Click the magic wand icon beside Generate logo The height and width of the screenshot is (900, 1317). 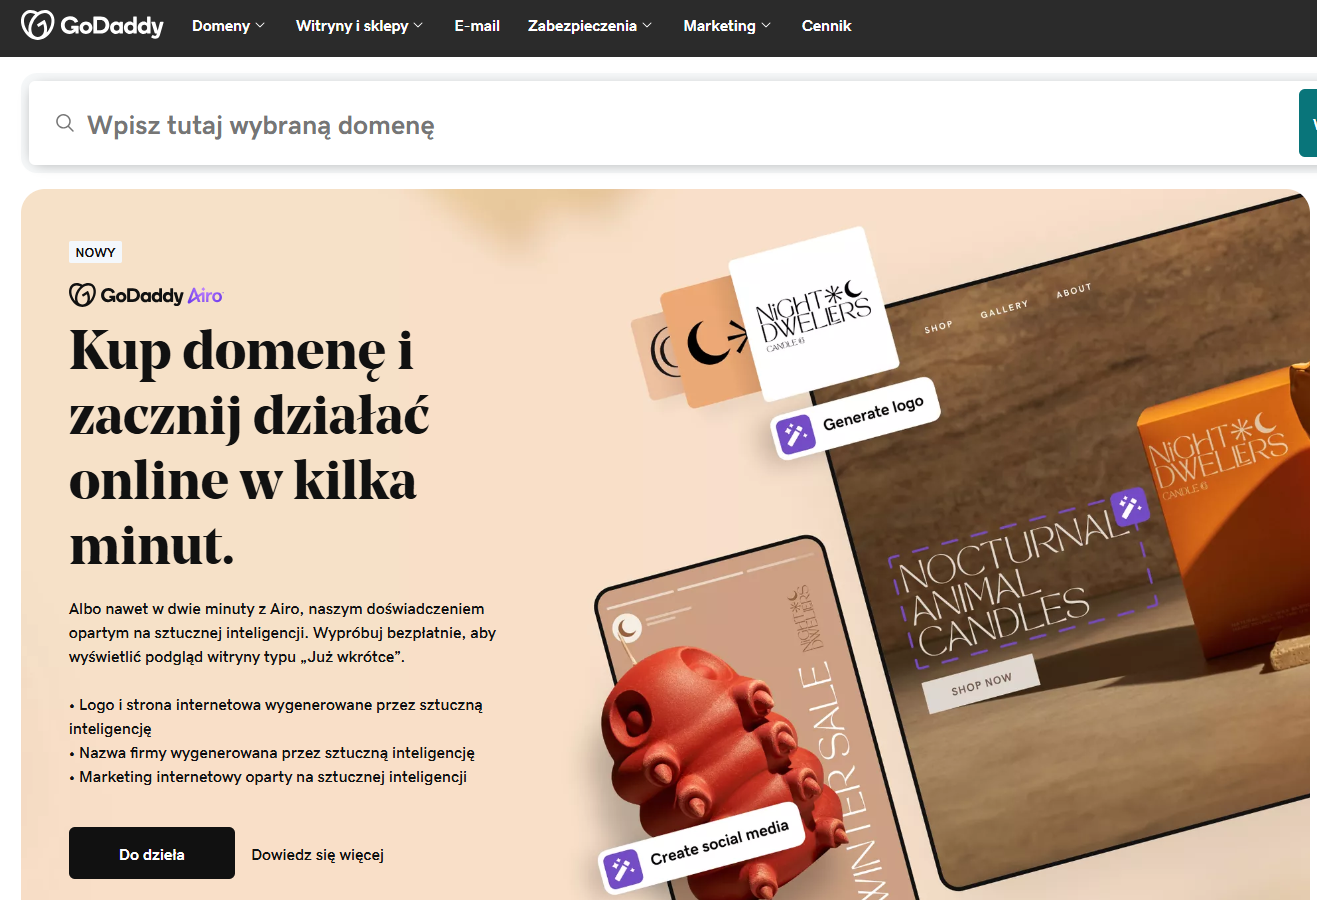796,435
